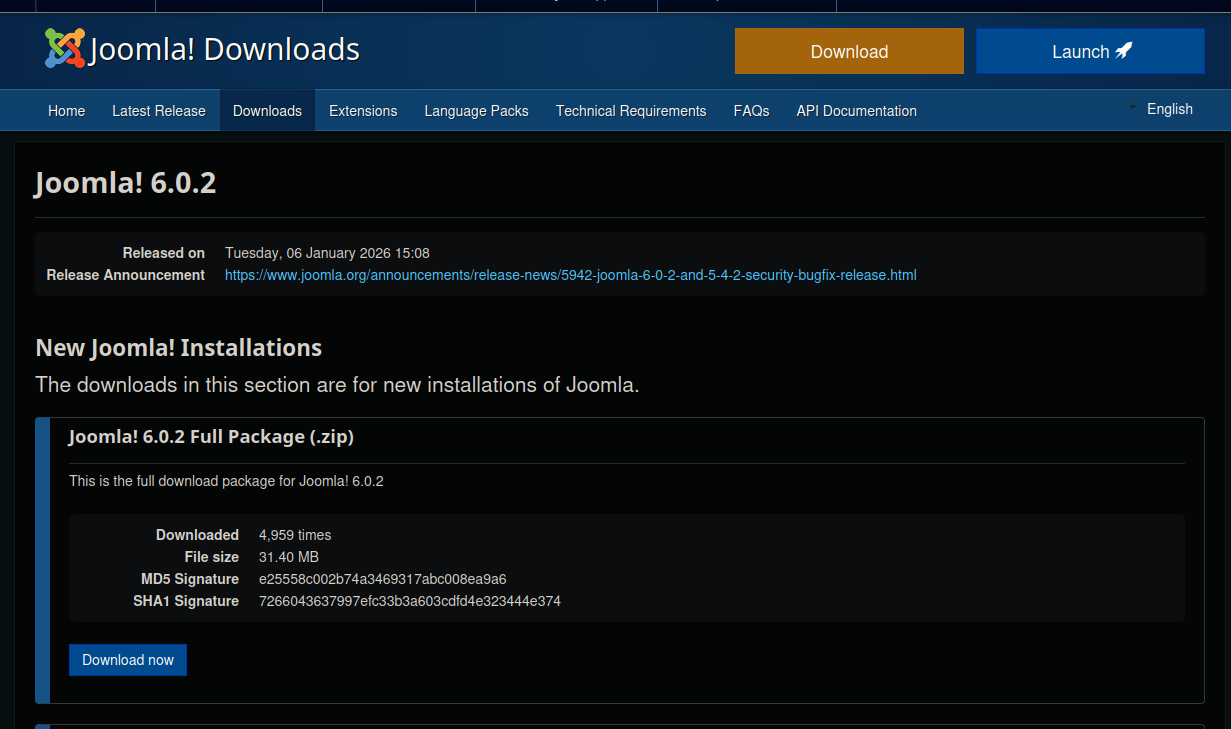
Task: Open the release announcement link
Action: click(570, 274)
